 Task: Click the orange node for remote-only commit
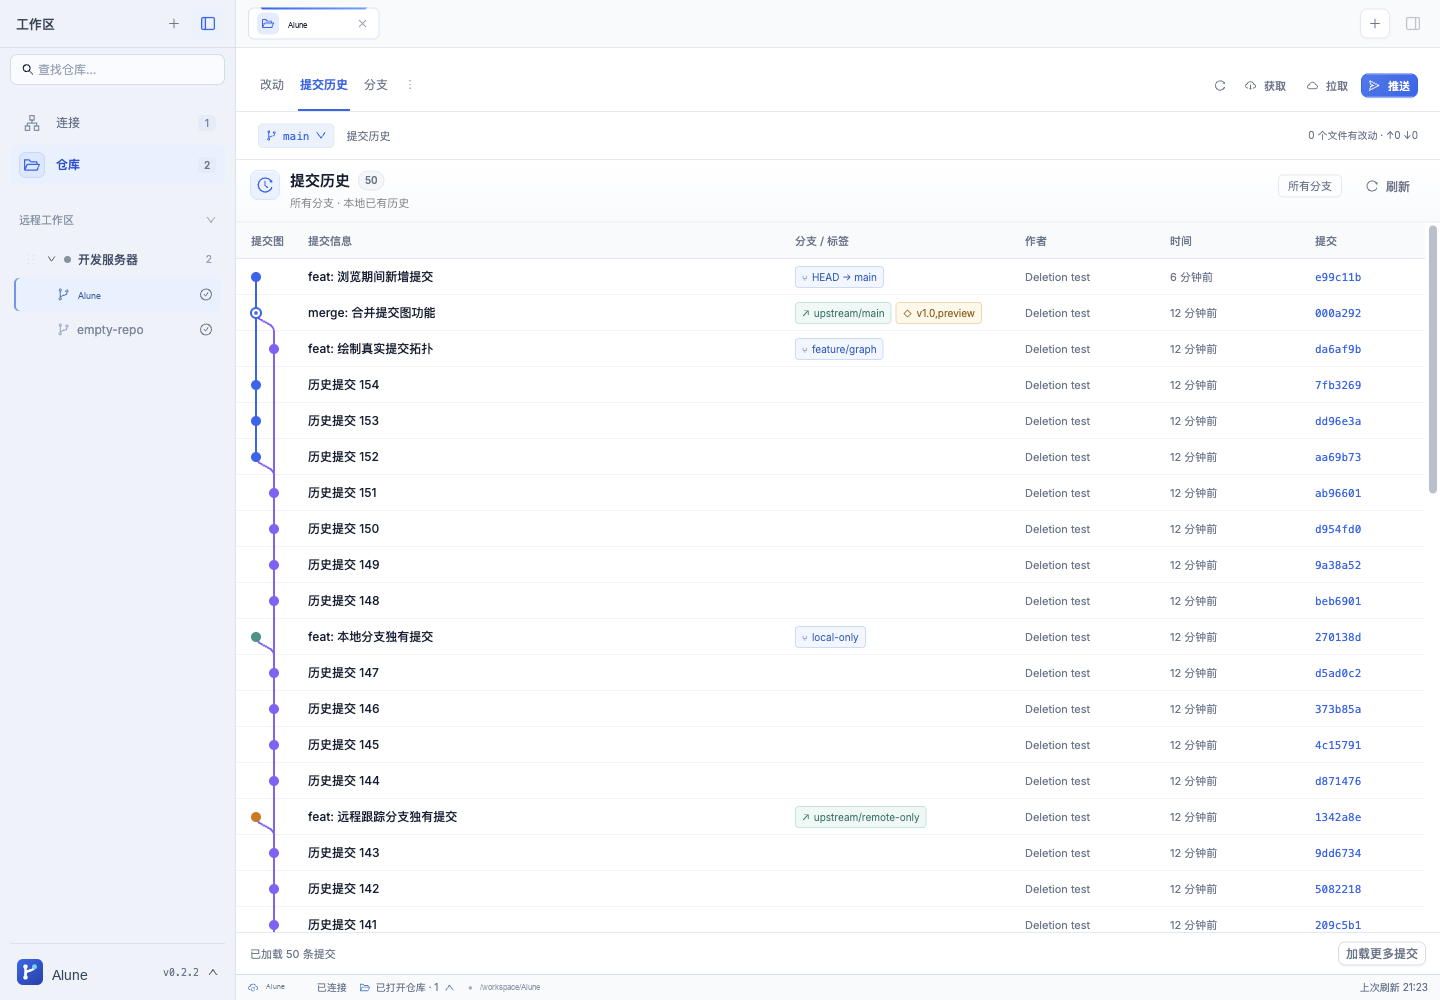tap(256, 817)
